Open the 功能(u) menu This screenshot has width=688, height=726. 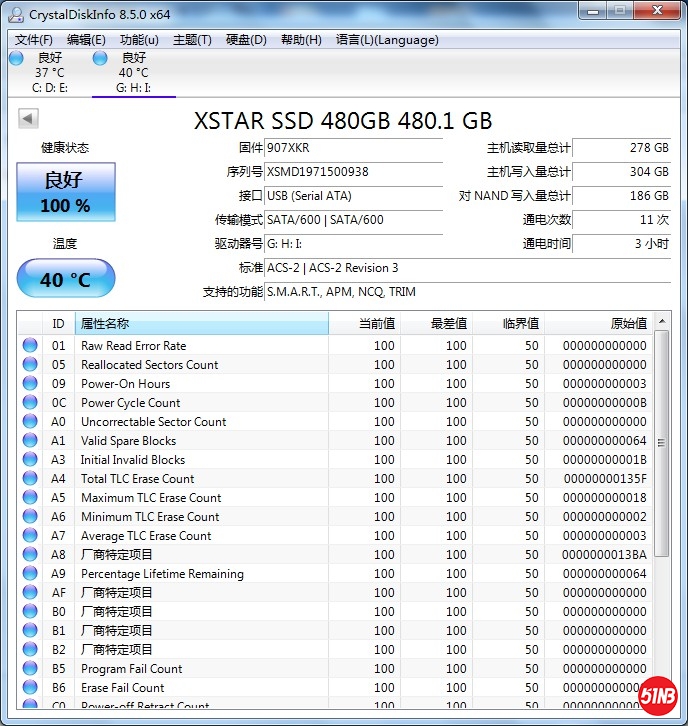coord(139,40)
